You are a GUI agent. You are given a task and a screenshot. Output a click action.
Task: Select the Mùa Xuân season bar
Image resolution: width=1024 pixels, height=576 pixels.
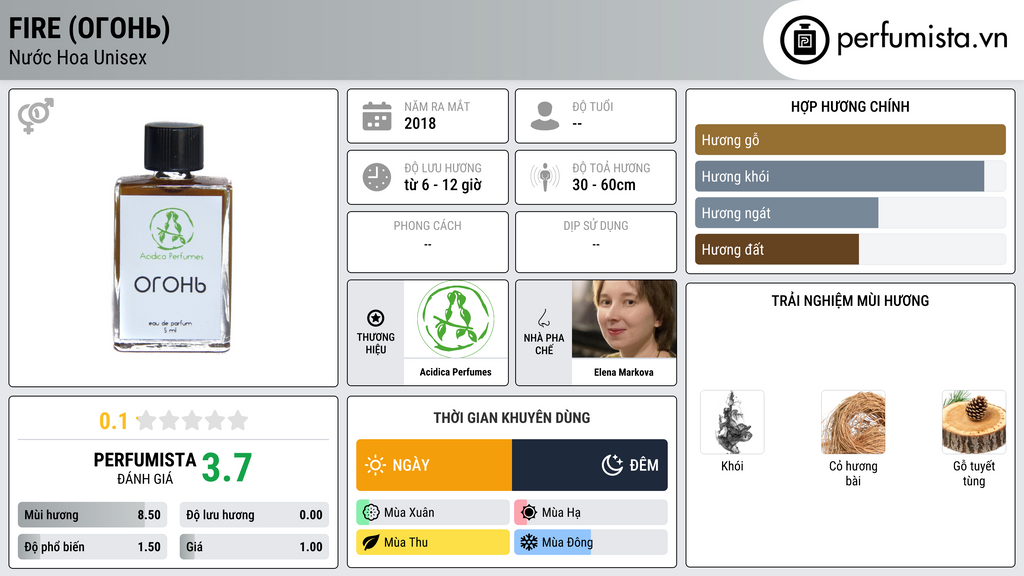pyautogui.click(x=433, y=513)
